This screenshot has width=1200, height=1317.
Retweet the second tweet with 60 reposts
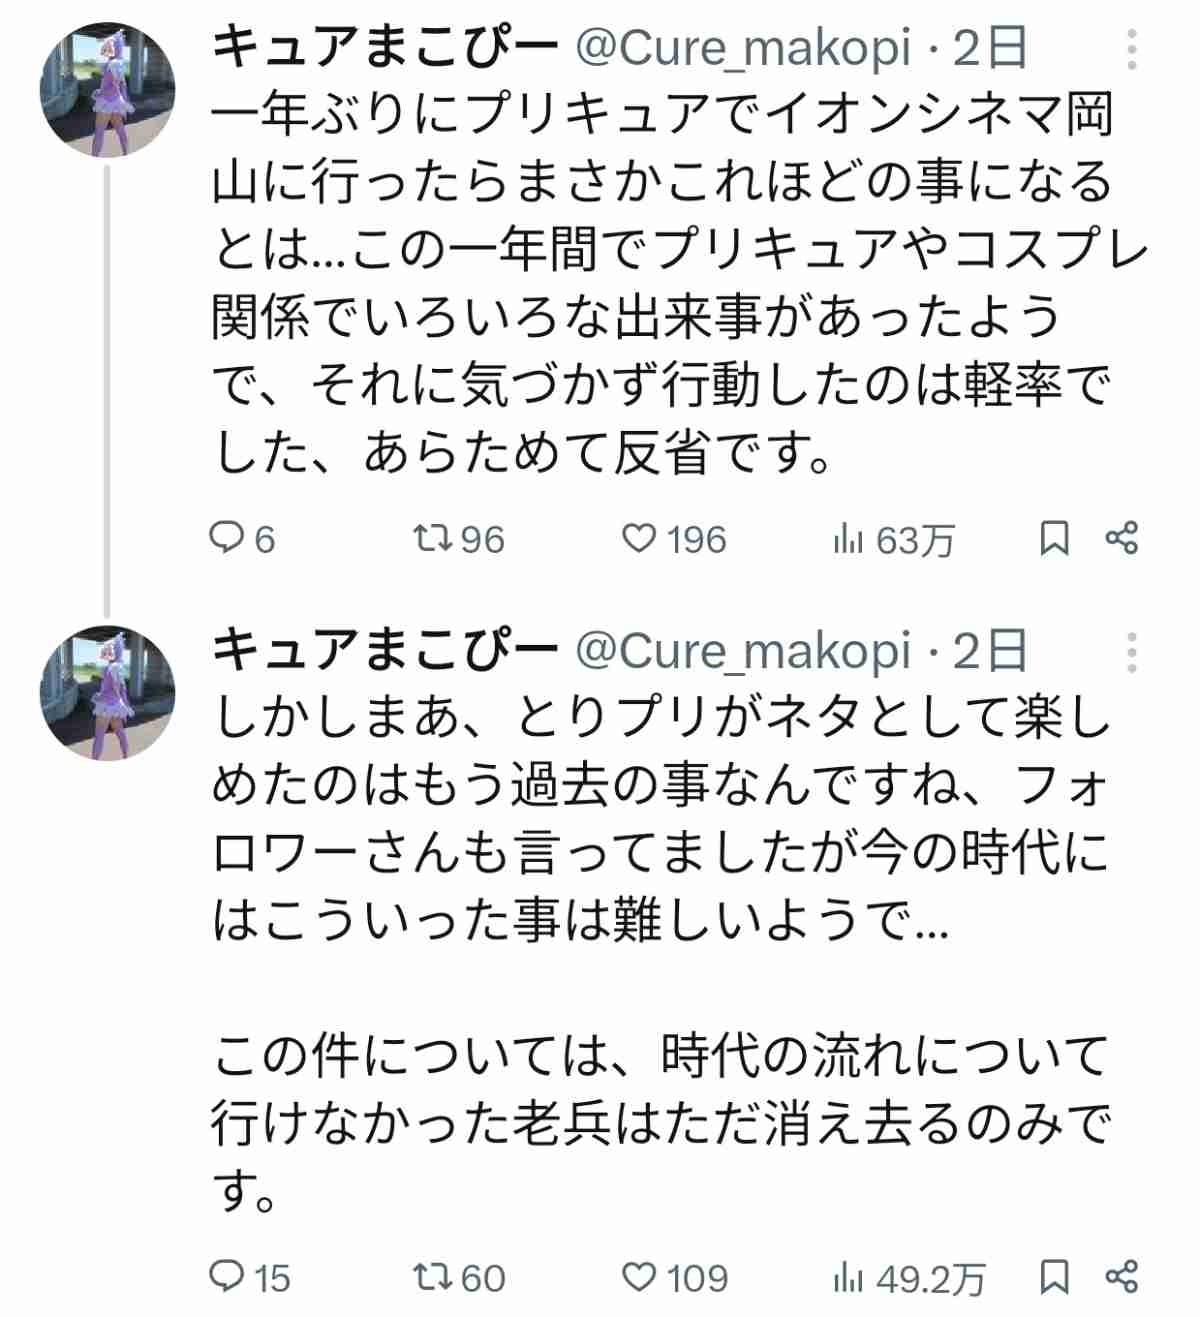432,1276
